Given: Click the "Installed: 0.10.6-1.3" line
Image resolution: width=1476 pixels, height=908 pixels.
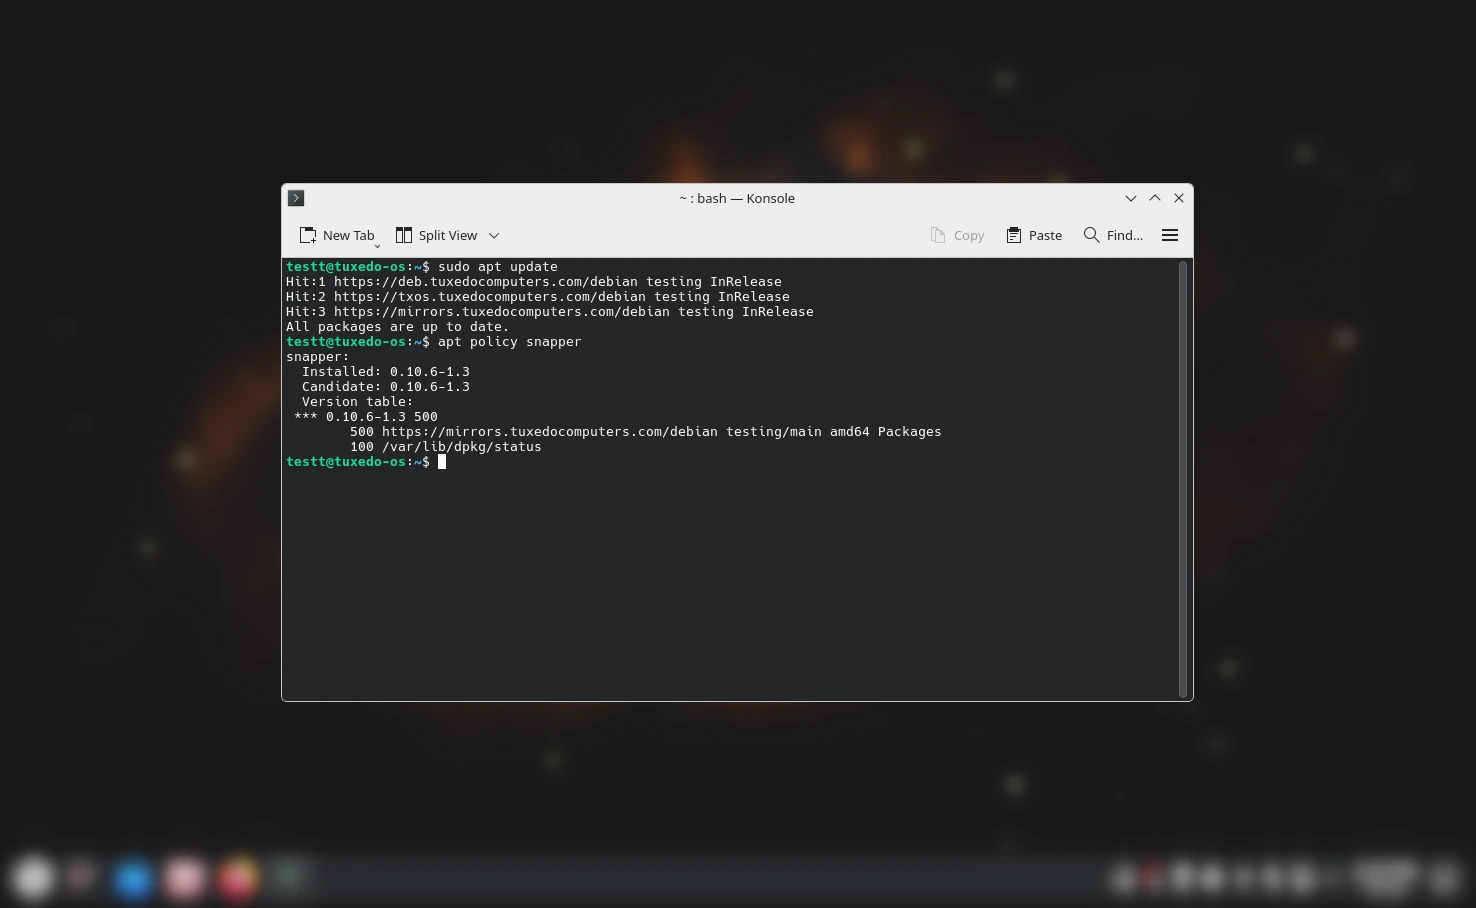Looking at the screenshot, I should coord(386,372).
